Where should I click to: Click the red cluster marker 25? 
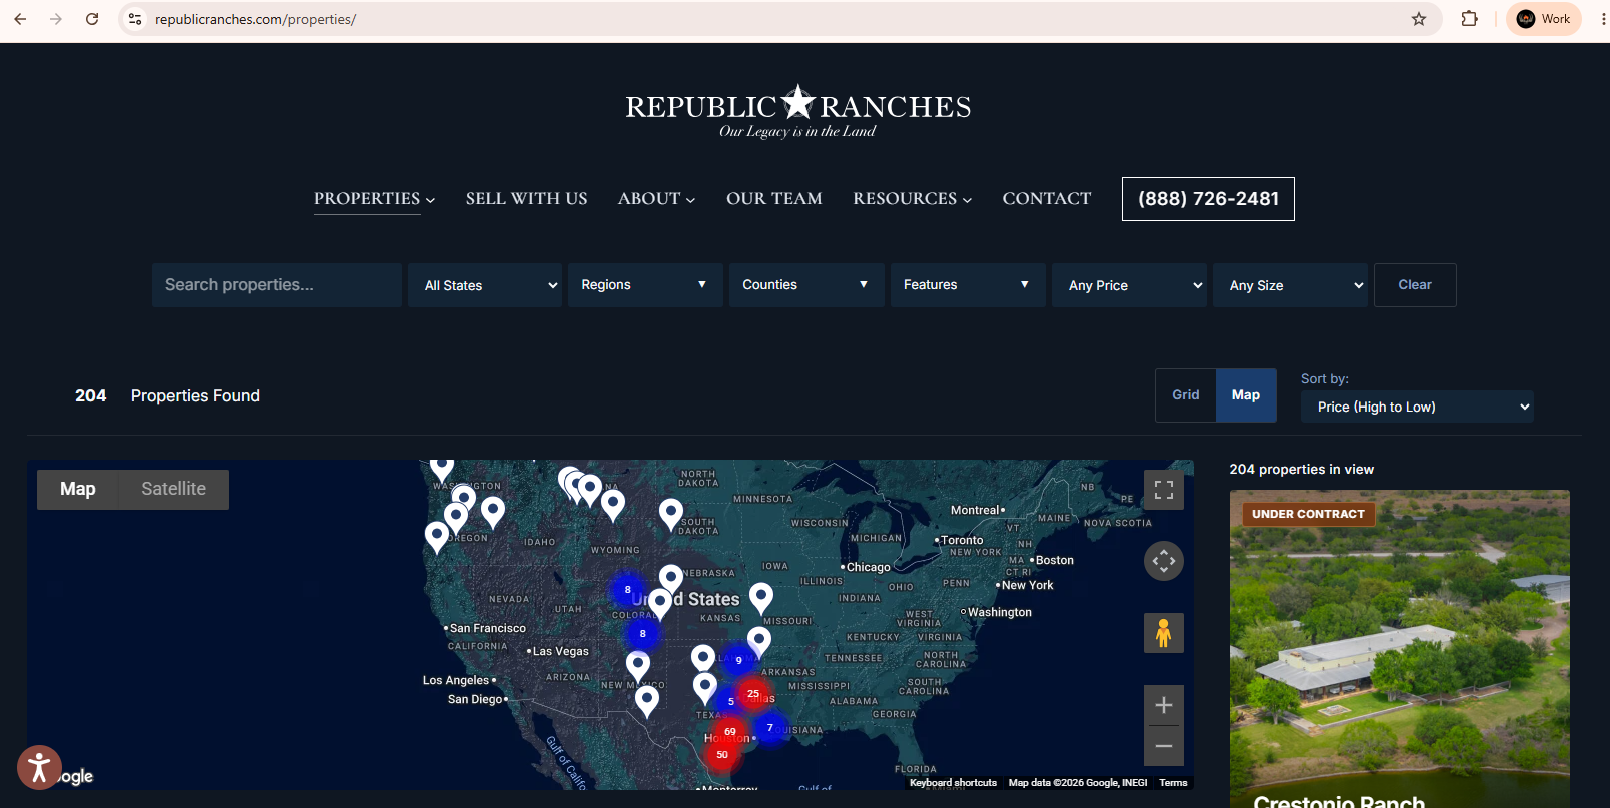pos(753,694)
